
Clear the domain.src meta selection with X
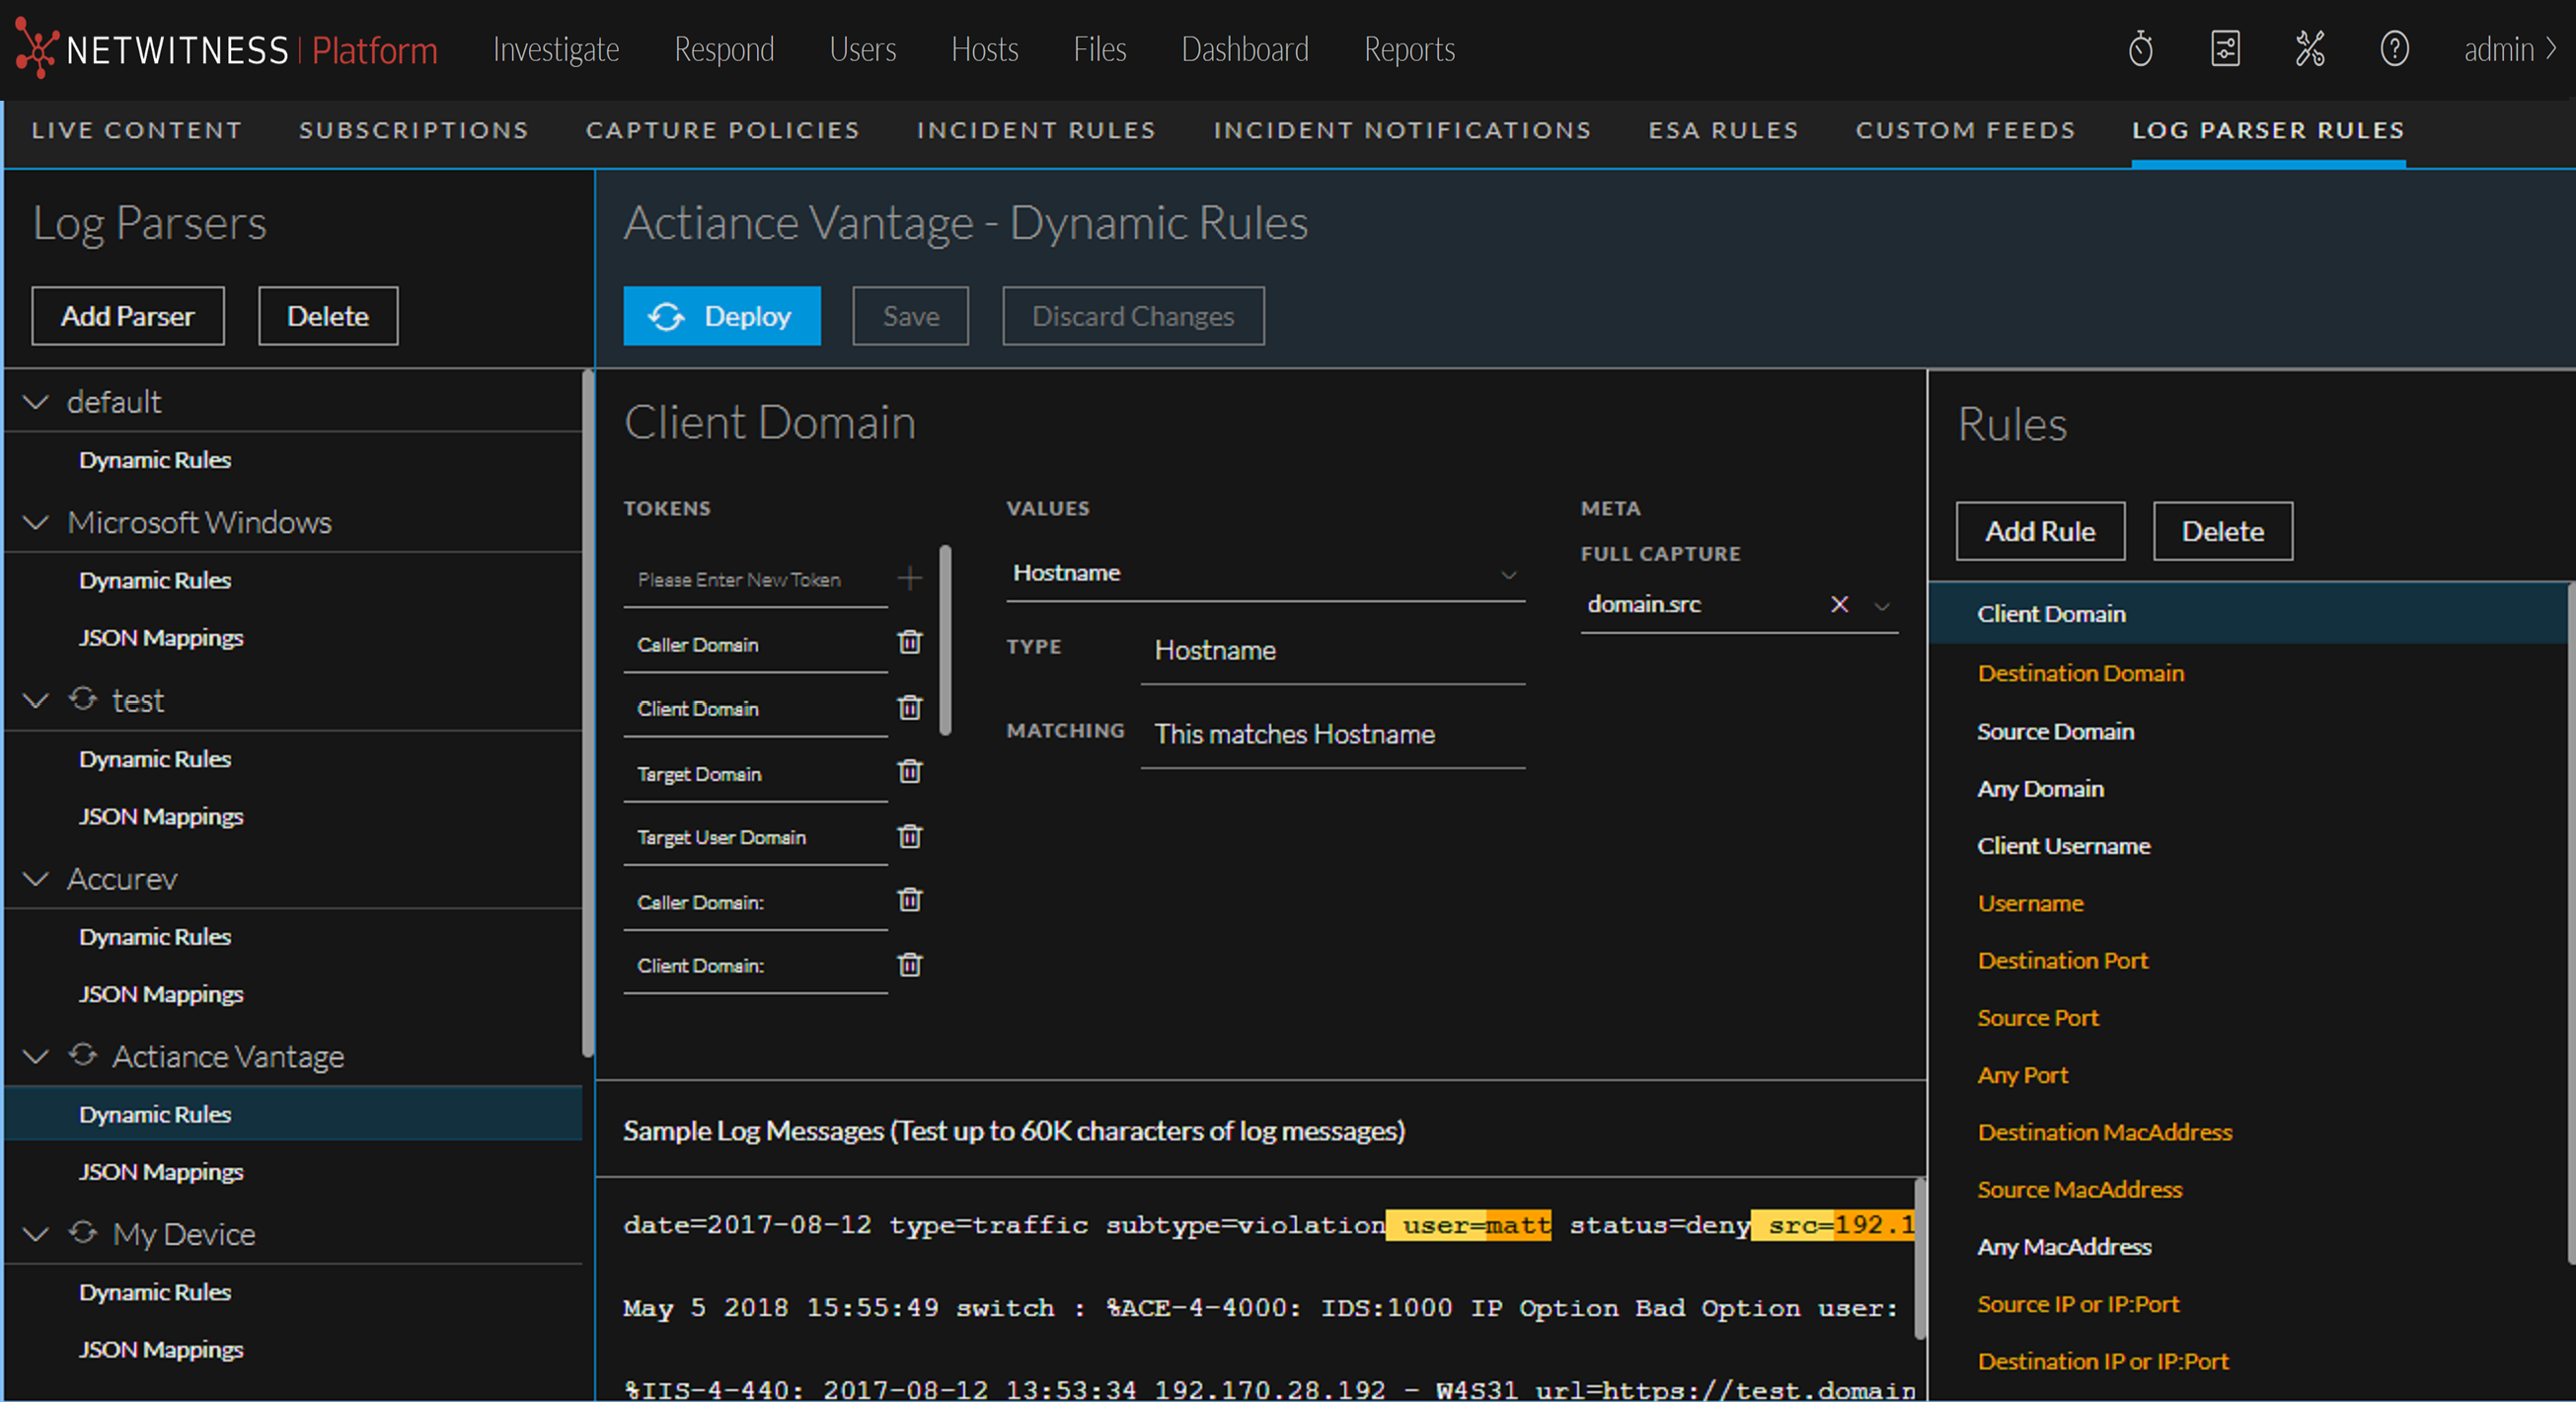click(x=1839, y=604)
